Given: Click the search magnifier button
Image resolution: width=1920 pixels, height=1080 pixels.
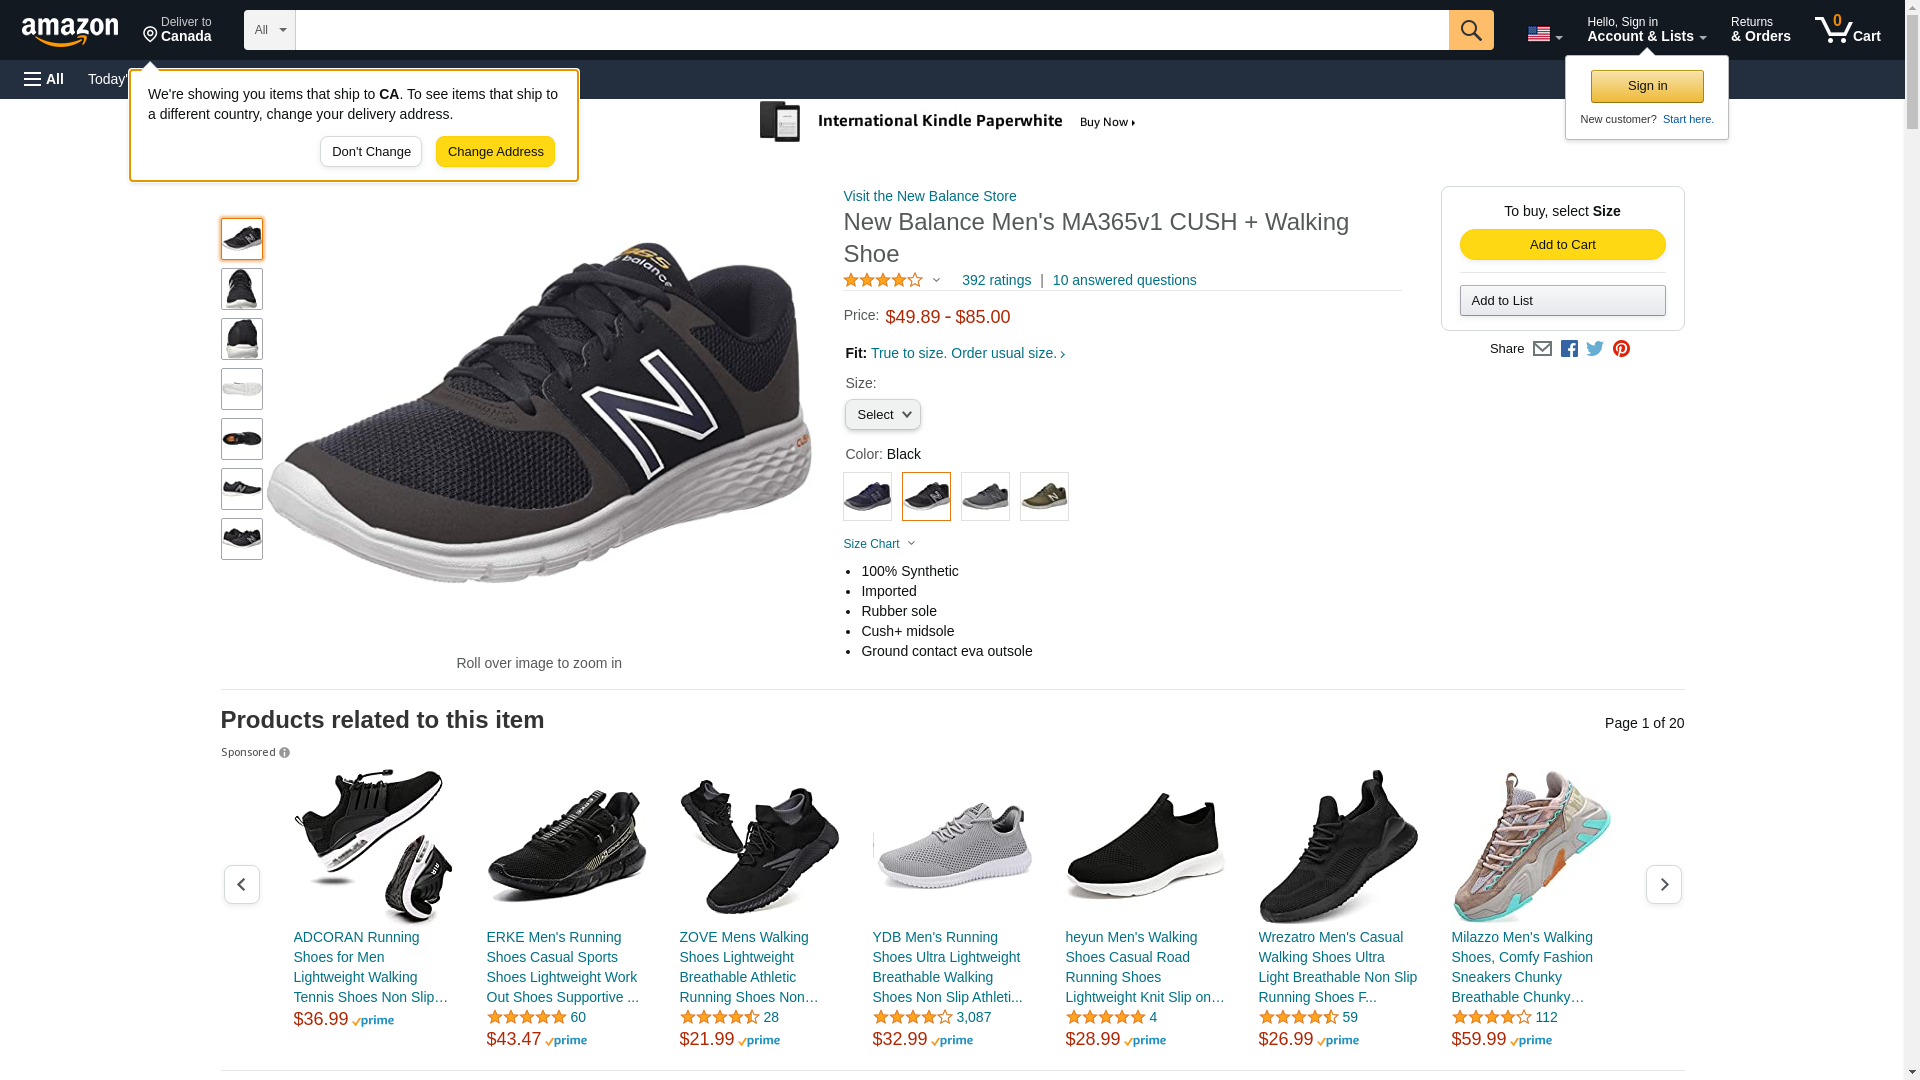Looking at the screenshot, I should [1471, 30].
